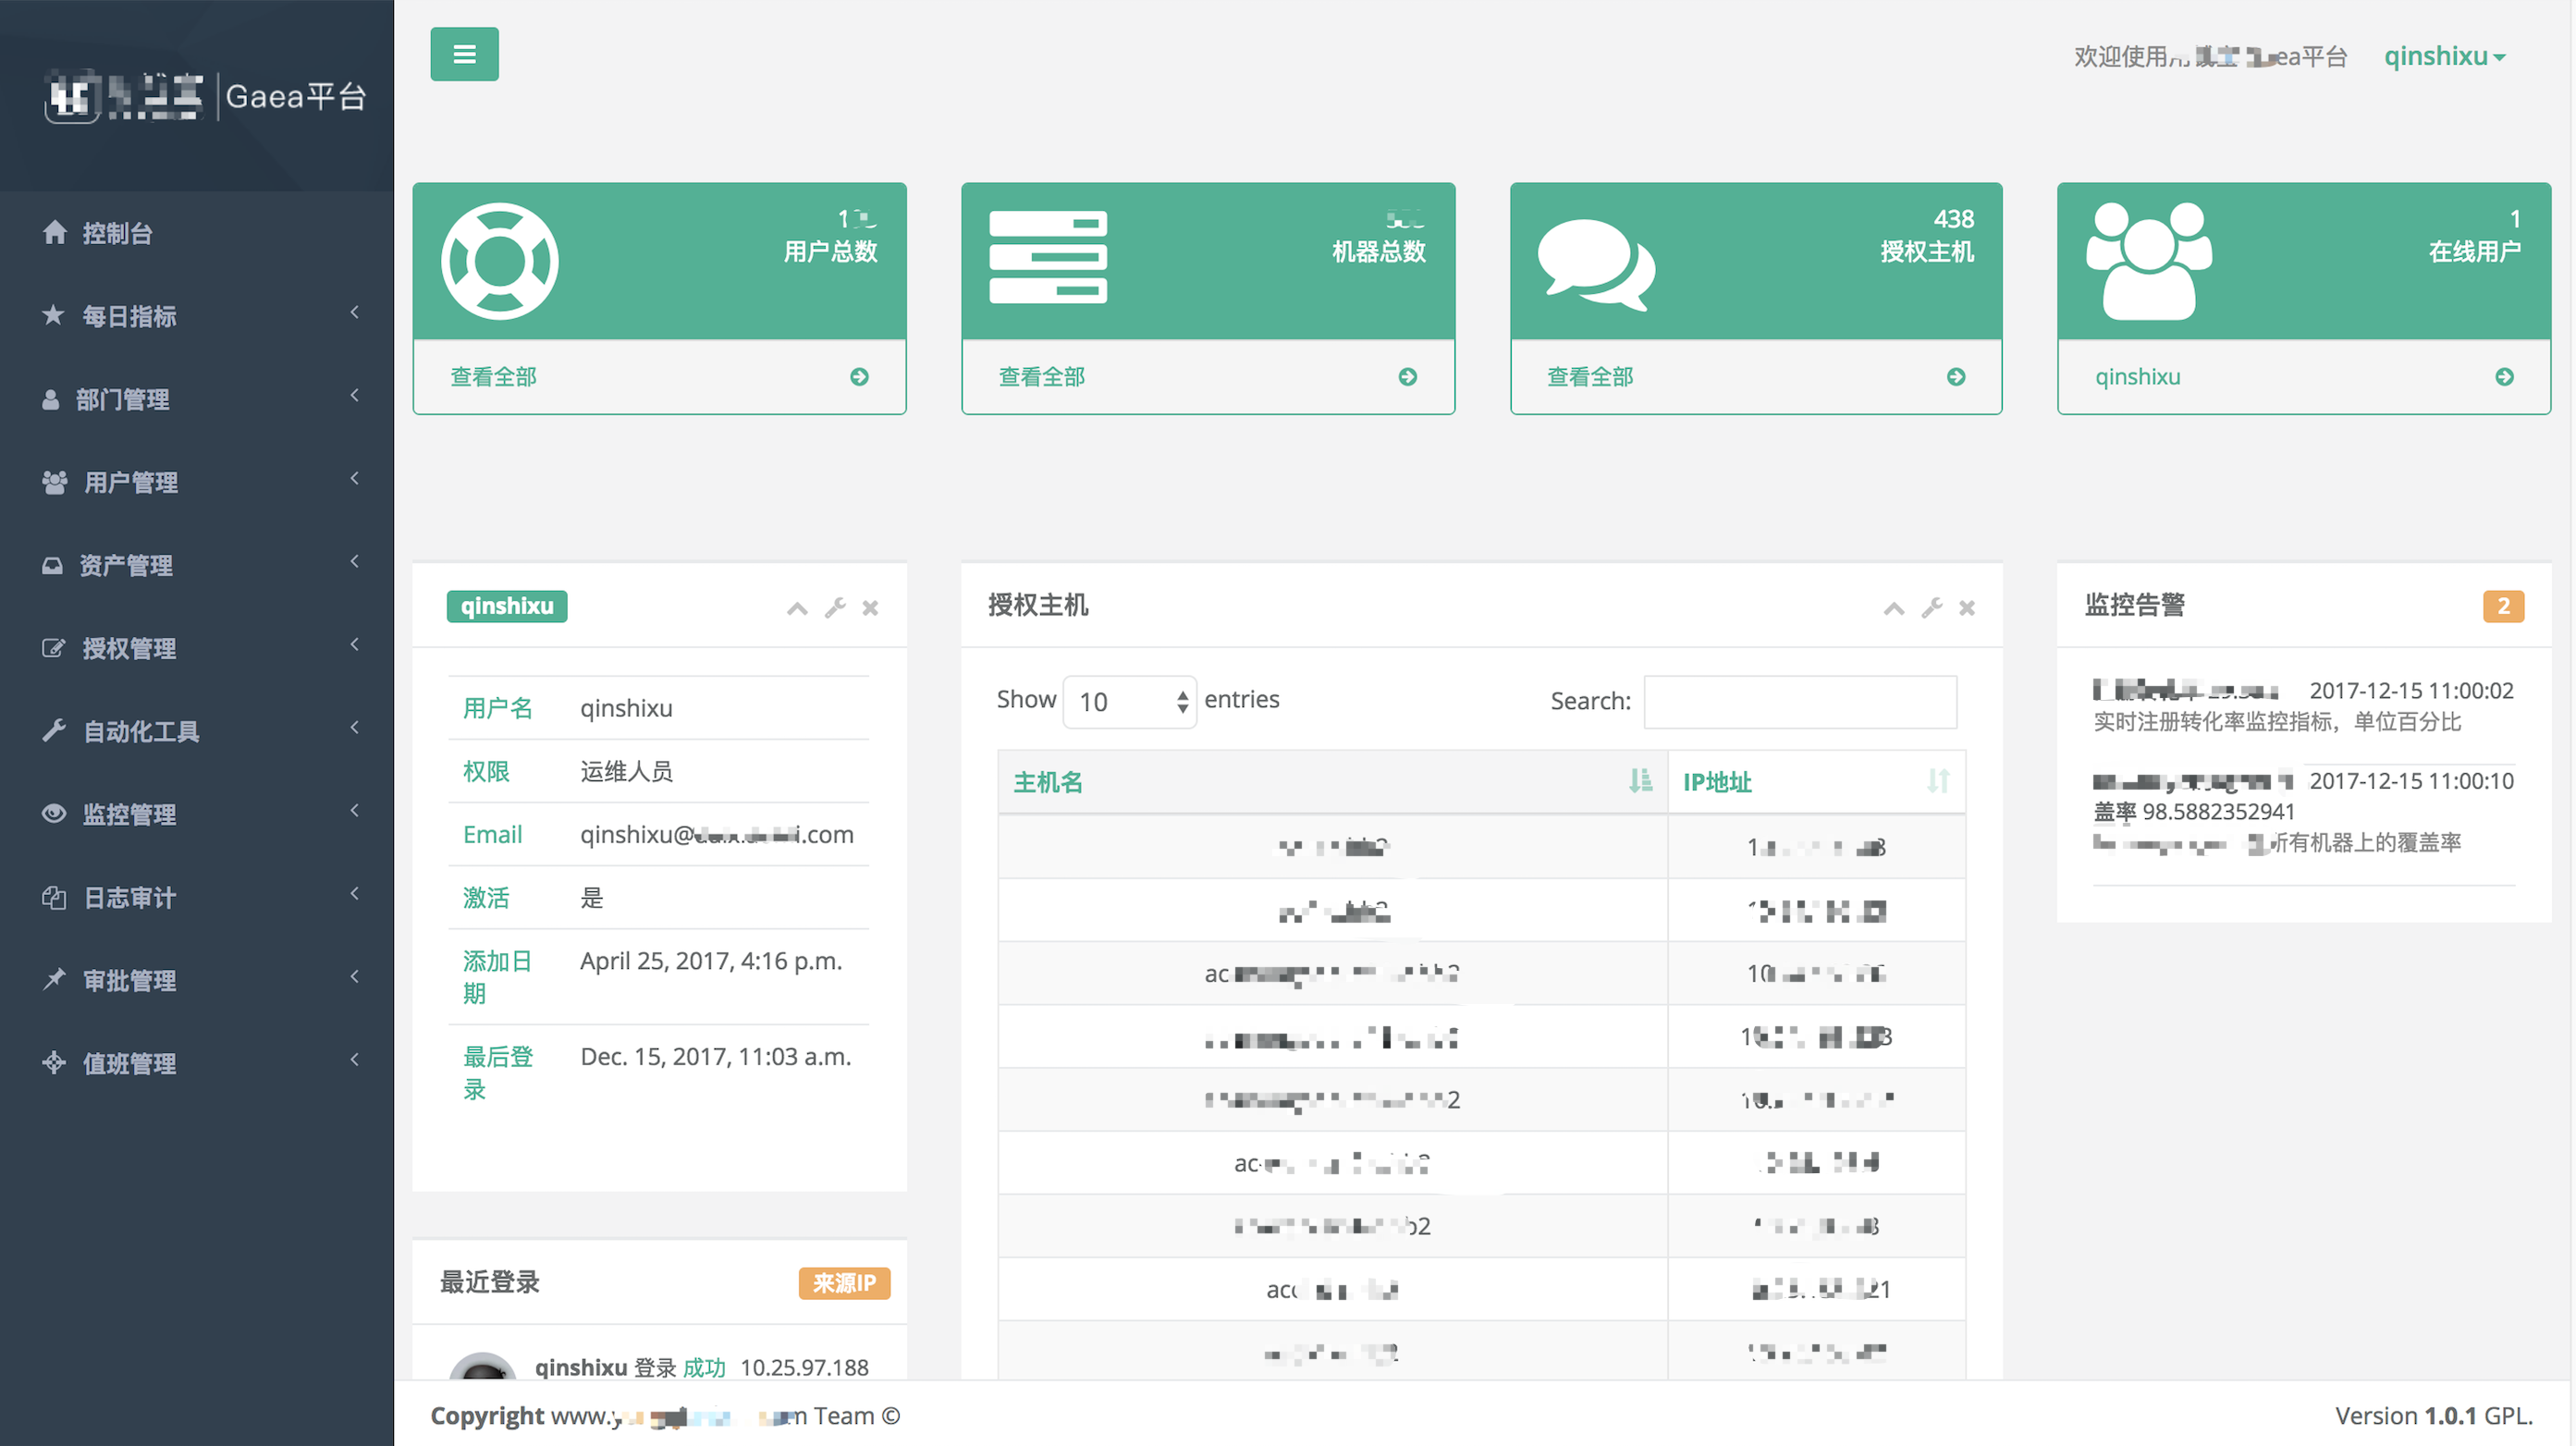
Task: Open the 监控管理 sidebar menu
Action: 197,814
